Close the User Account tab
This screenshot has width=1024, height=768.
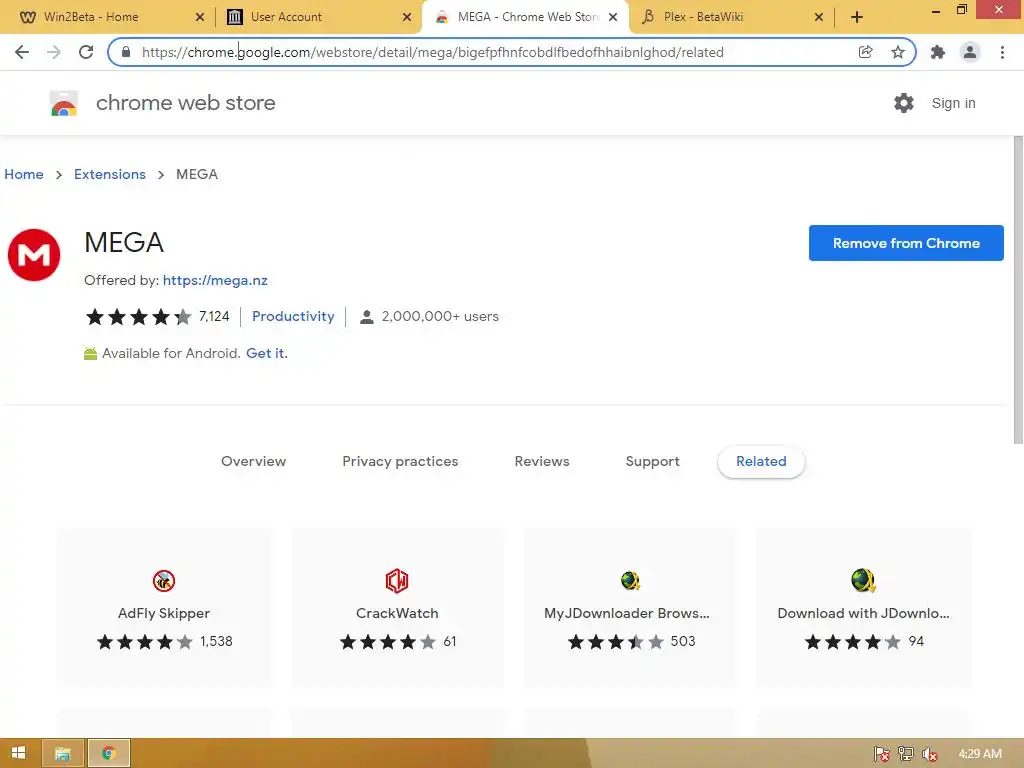point(407,17)
